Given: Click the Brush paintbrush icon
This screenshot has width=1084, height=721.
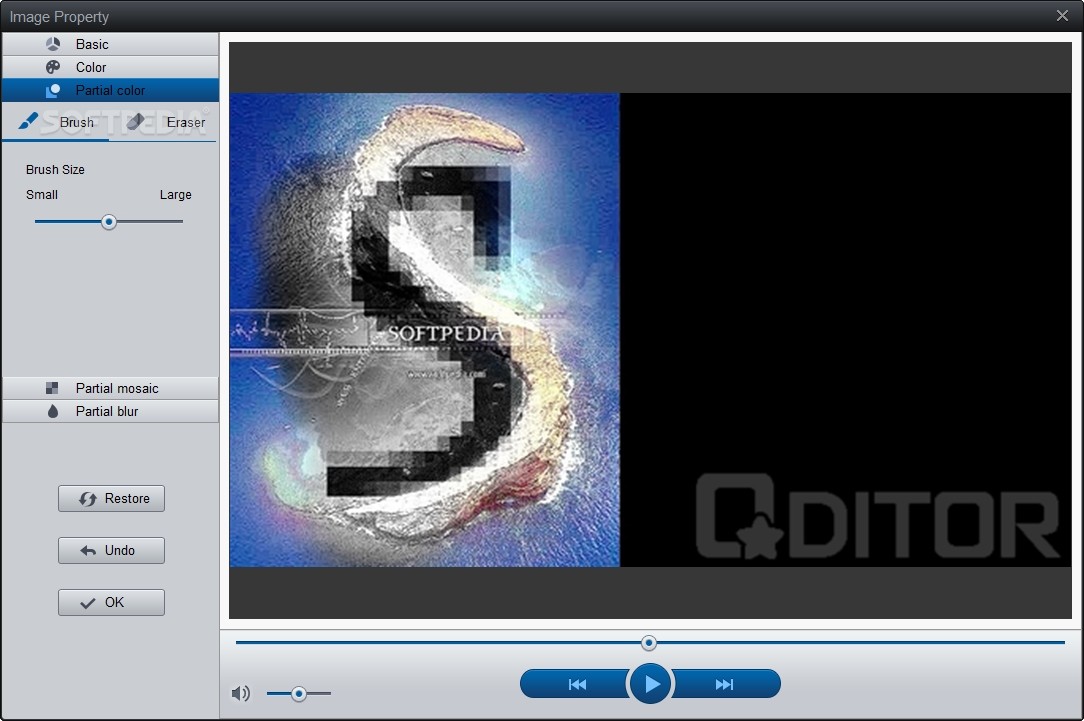Looking at the screenshot, I should pos(28,121).
